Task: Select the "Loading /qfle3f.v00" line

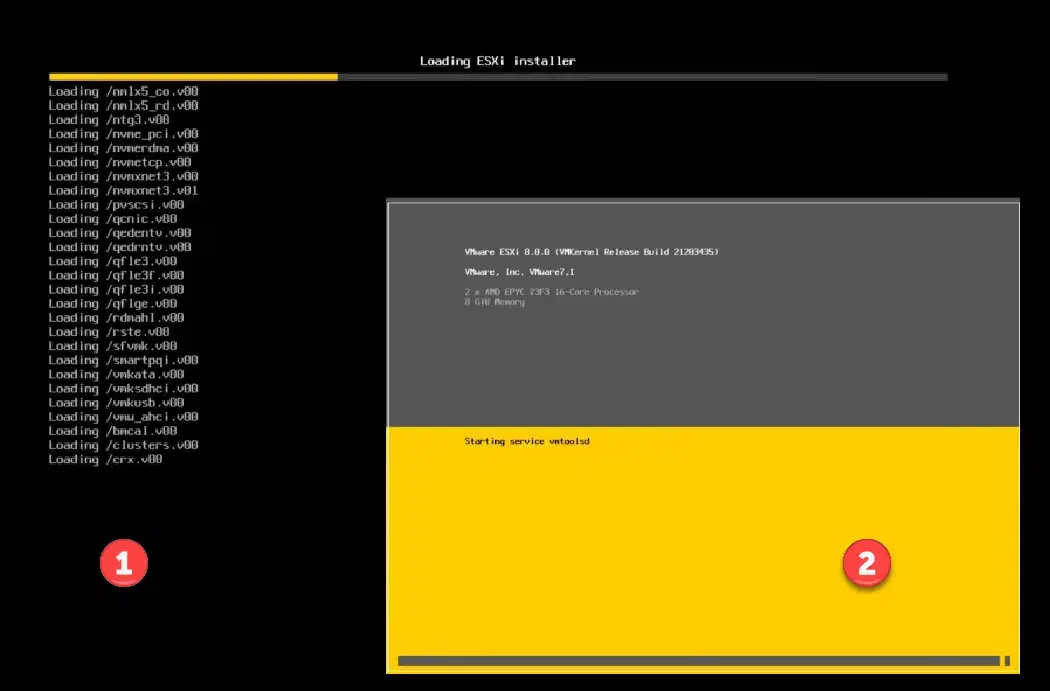Action: point(117,275)
